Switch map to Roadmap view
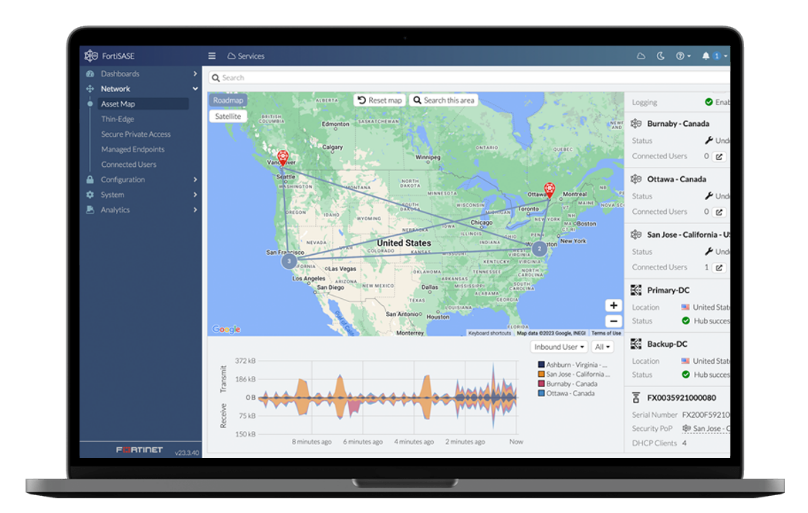The image size is (808, 513). (x=228, y=100)
